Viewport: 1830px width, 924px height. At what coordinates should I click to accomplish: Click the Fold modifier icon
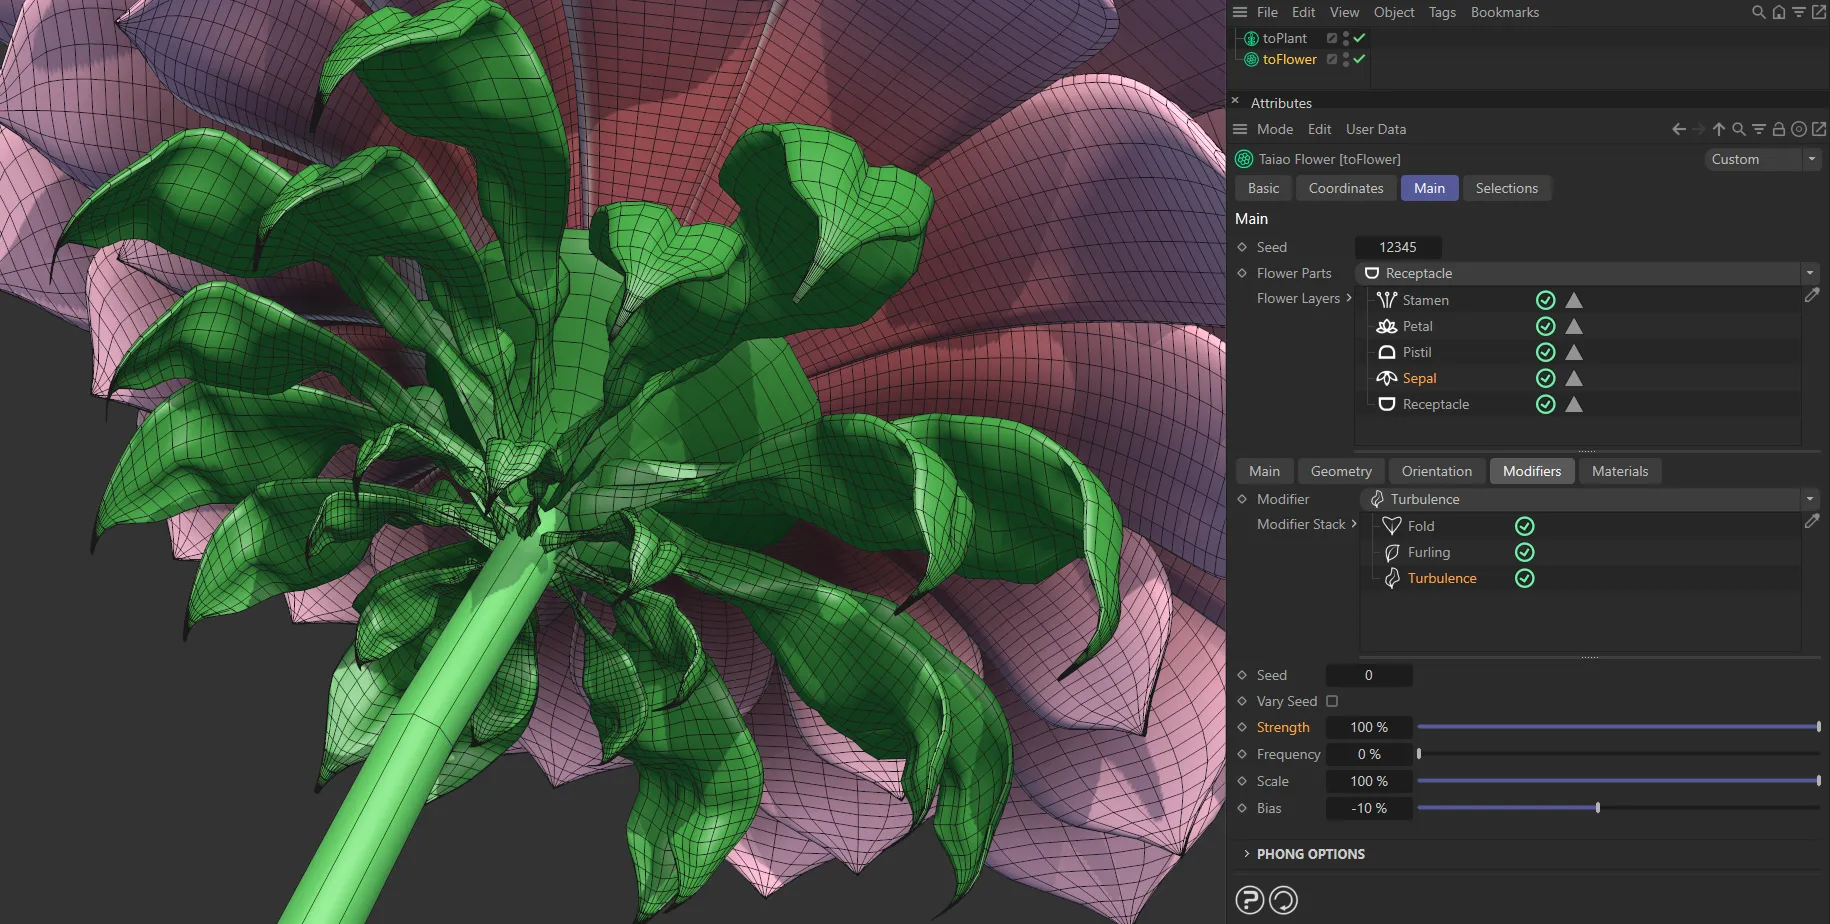[x=1391, y=525]
